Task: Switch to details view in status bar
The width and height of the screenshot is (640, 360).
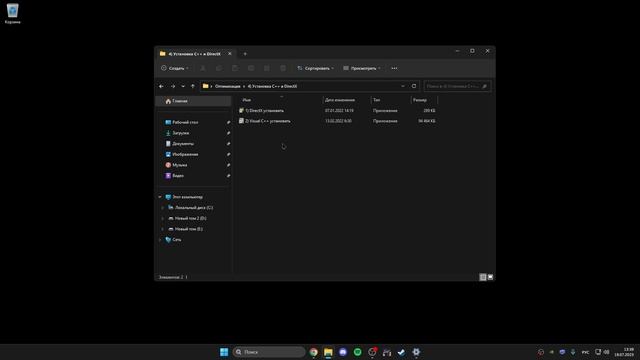Action: pyautogui.click(x=483, y=277)
